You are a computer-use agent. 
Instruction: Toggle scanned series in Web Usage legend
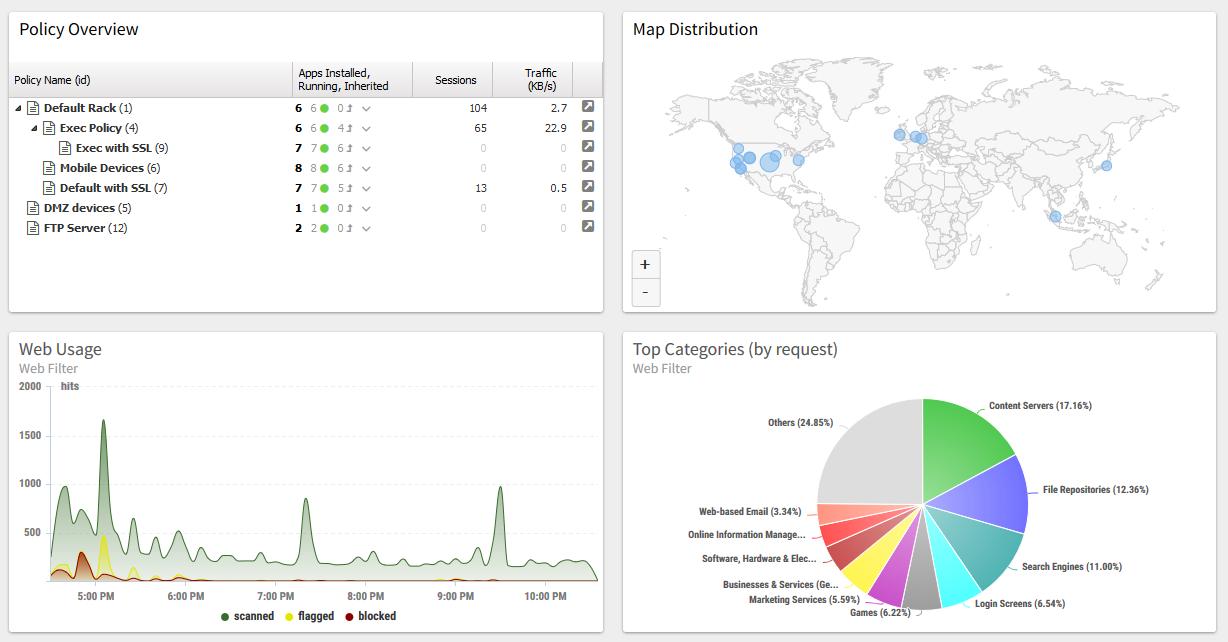247,616
